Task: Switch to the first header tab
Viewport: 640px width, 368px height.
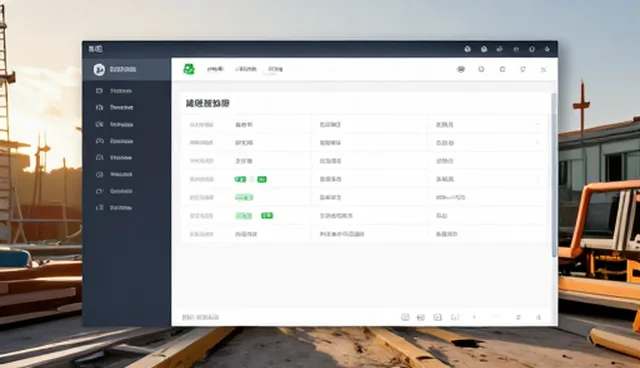Action: [x=215, y=69]
